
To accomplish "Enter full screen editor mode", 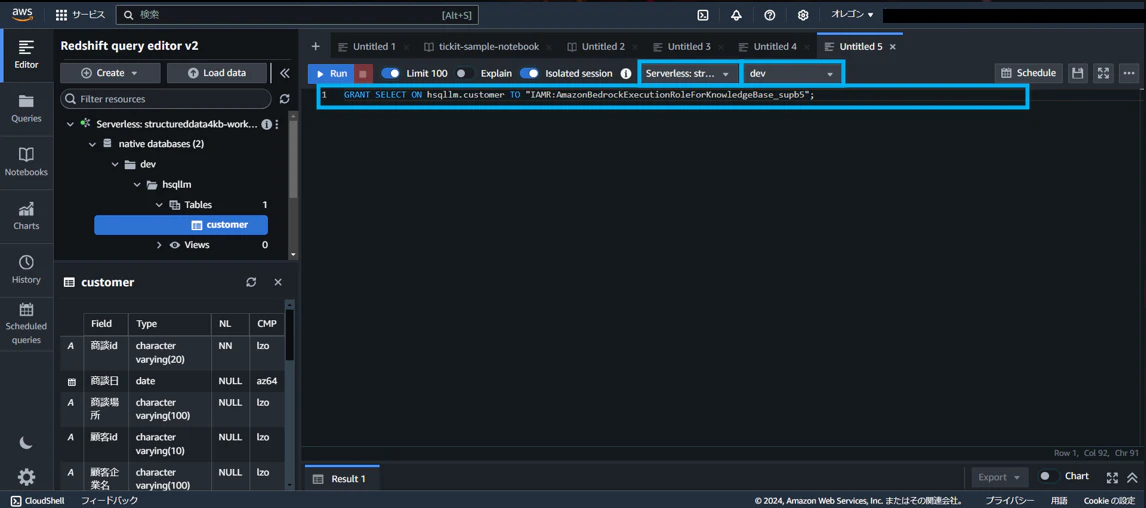I will tap(1104, 73).
